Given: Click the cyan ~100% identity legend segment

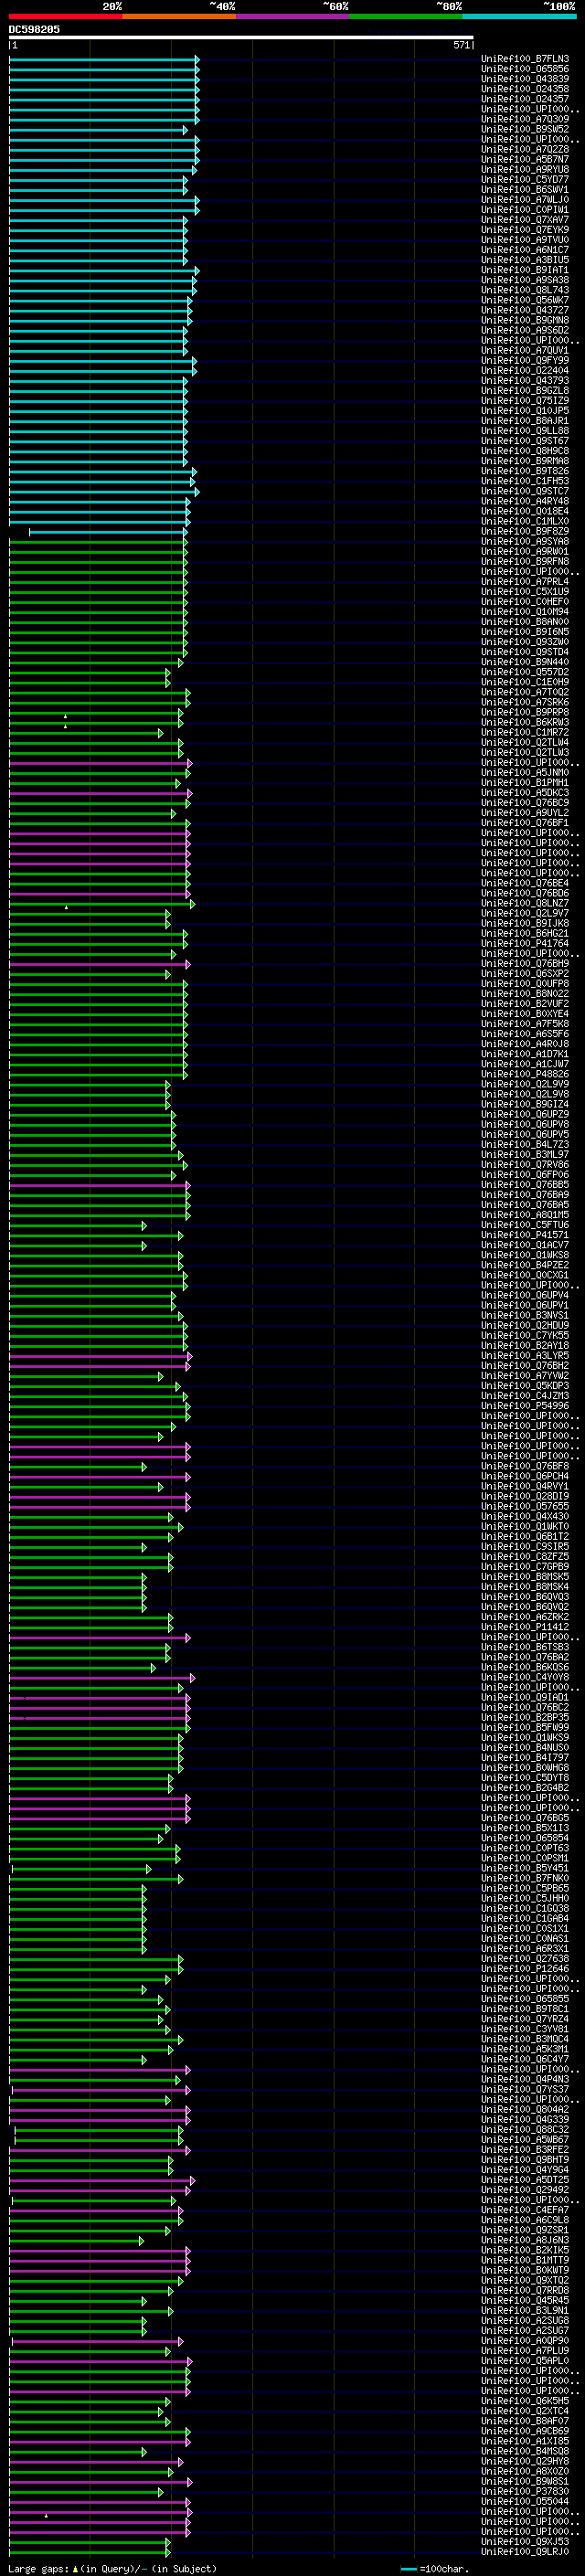Looking at the screenshot, I should coord(519,16).
